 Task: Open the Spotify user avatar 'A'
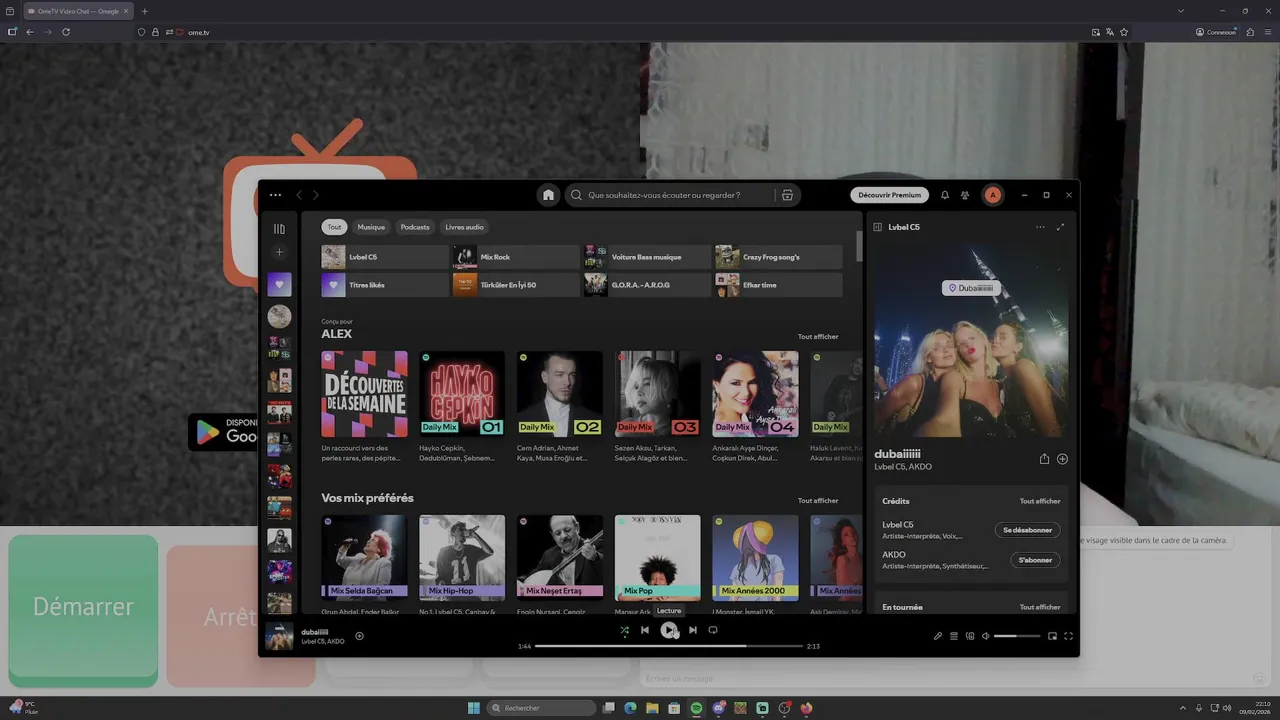(992, 195)
